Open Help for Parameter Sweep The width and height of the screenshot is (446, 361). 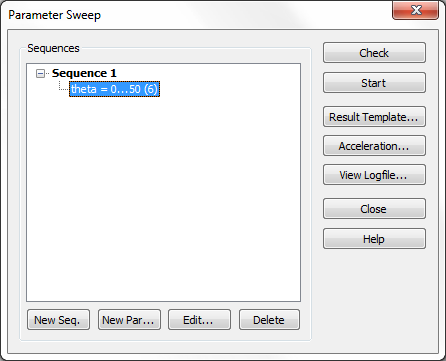coord(374,239)
